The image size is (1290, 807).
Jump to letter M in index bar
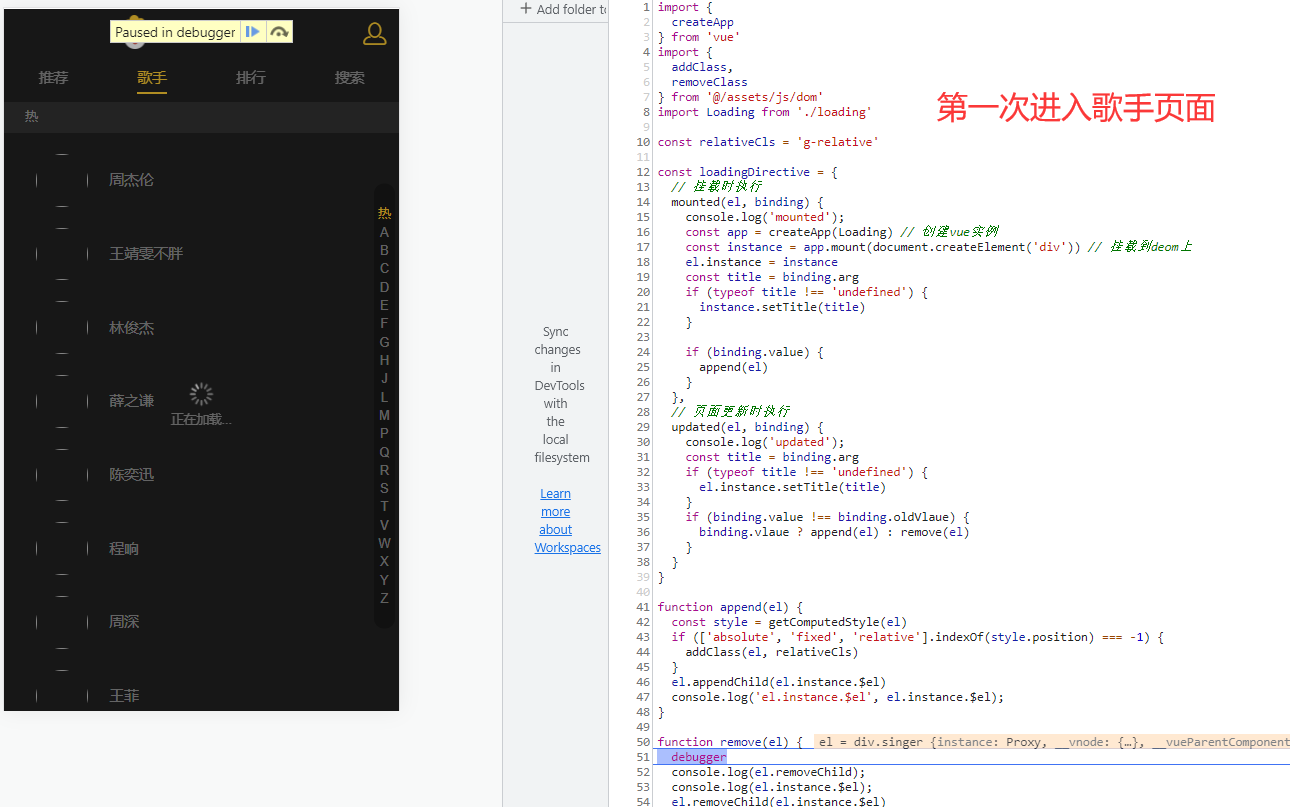click(384, 415)
